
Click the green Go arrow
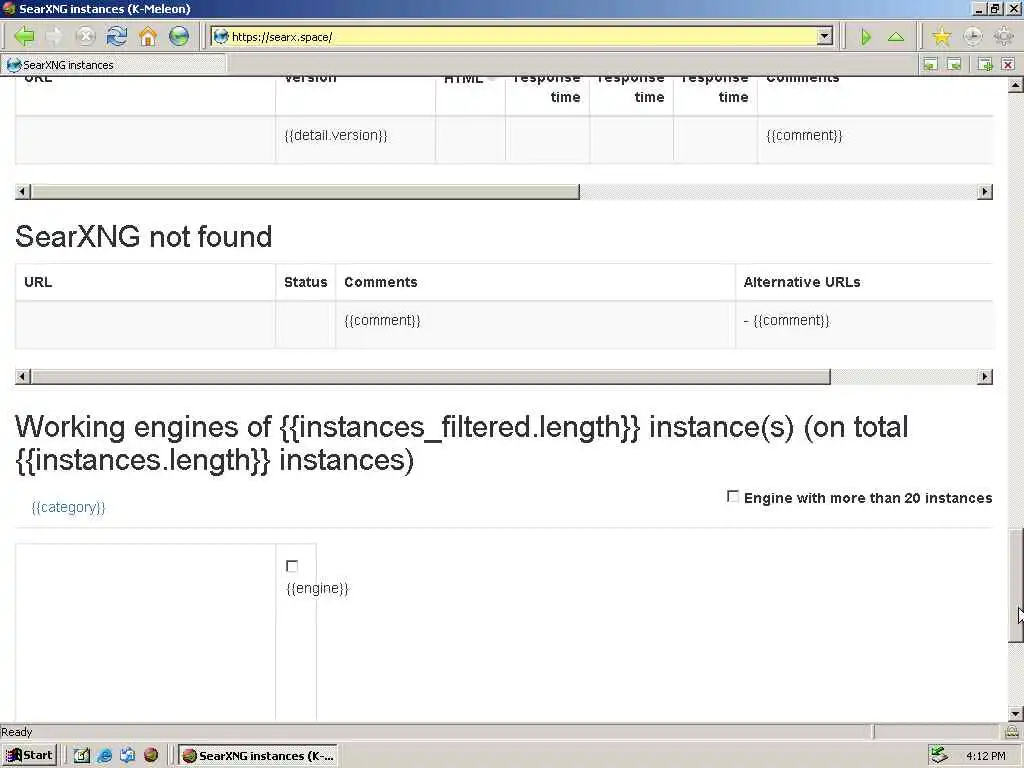coord(866,37)
